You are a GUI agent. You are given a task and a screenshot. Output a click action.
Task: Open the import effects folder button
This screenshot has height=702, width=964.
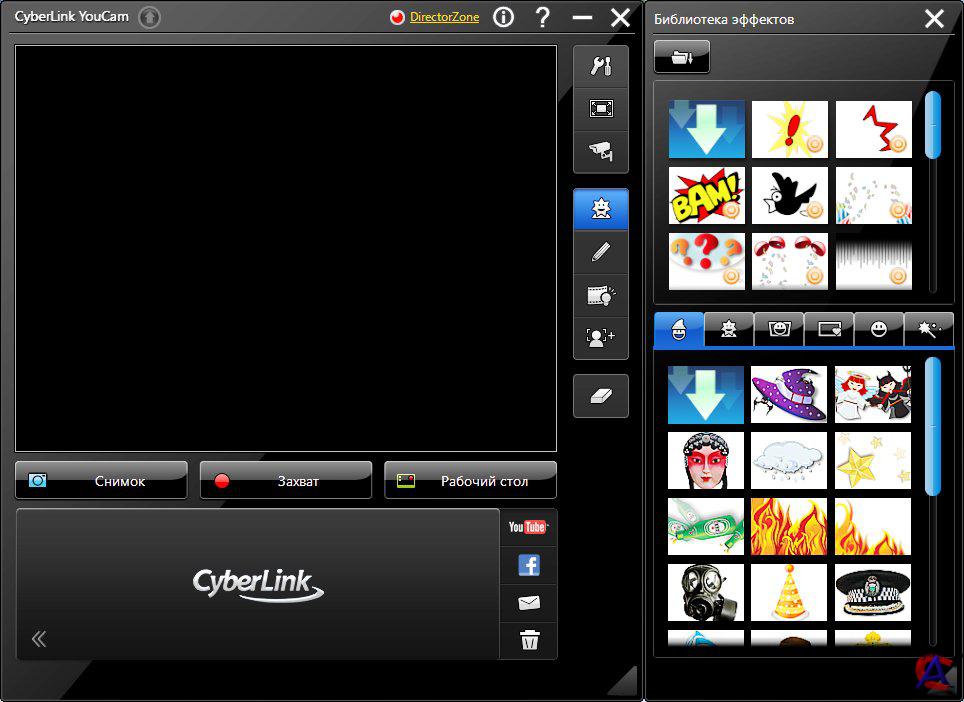[682, 57]
